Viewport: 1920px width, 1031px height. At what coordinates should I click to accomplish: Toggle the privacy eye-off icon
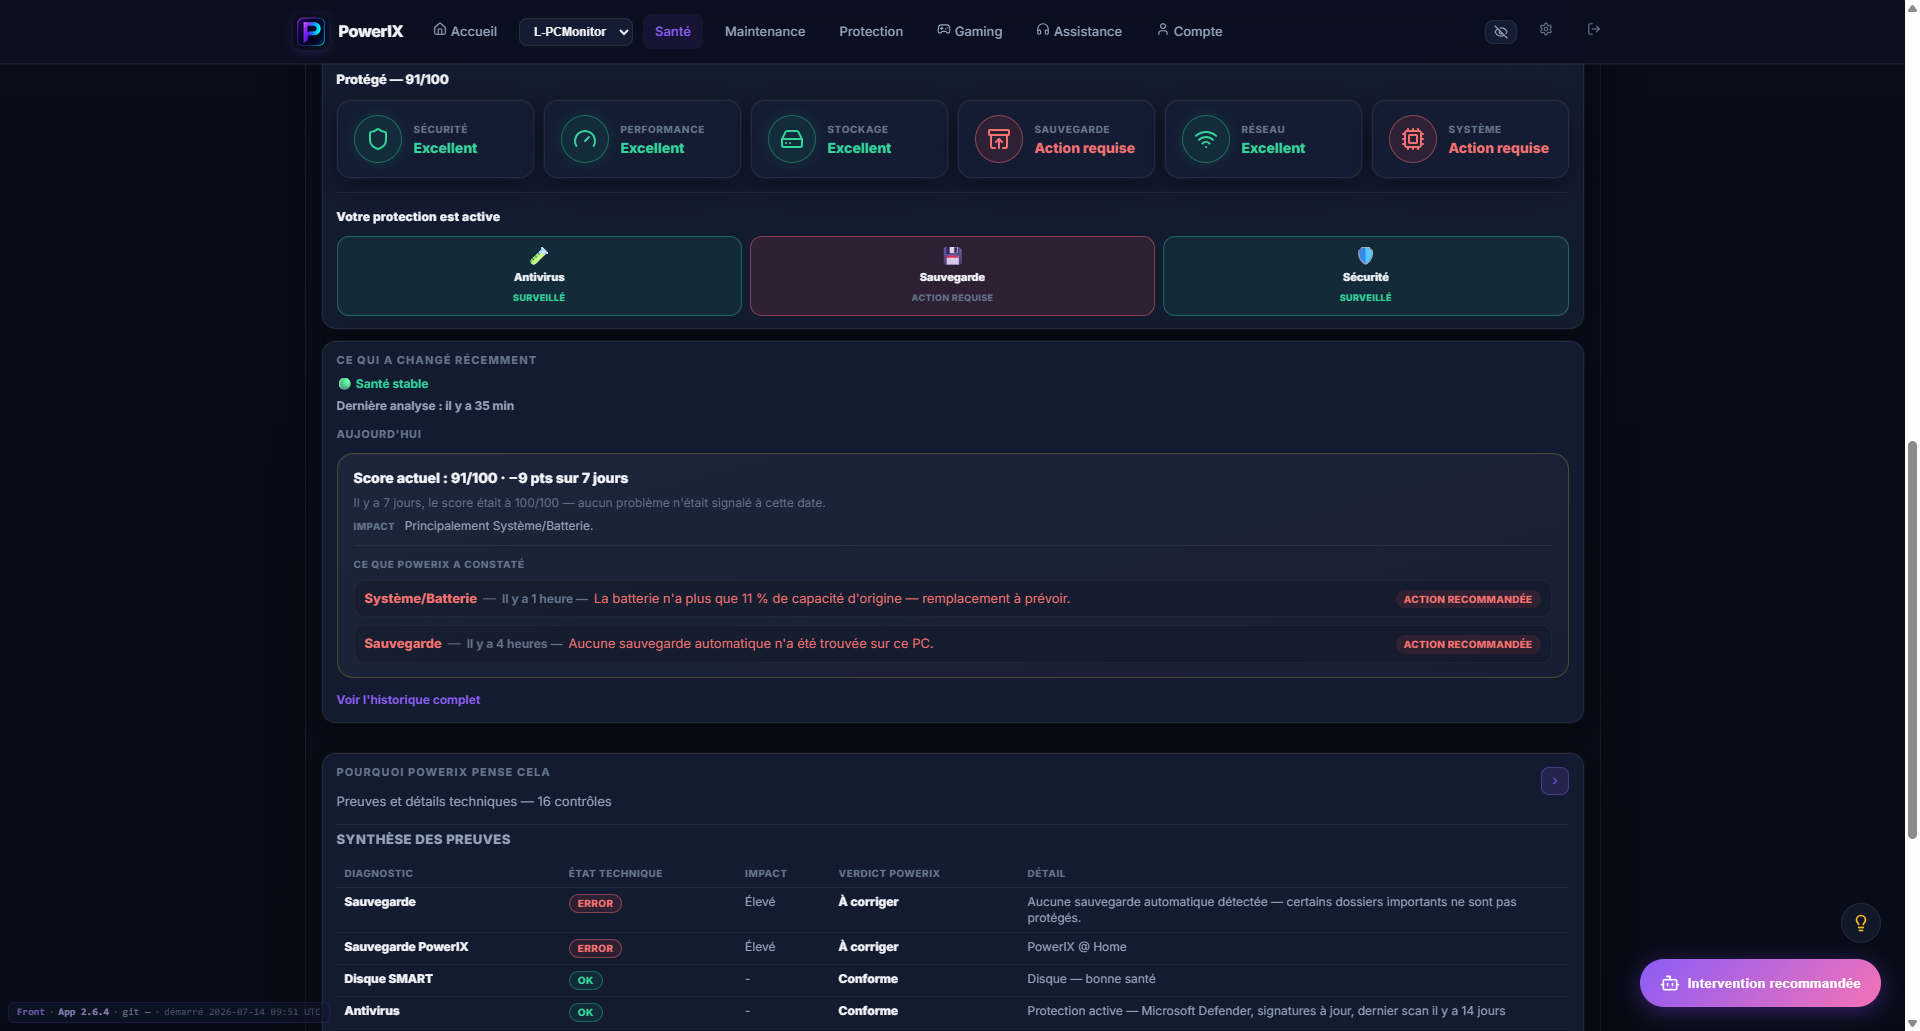click(x=1501, y=32)
